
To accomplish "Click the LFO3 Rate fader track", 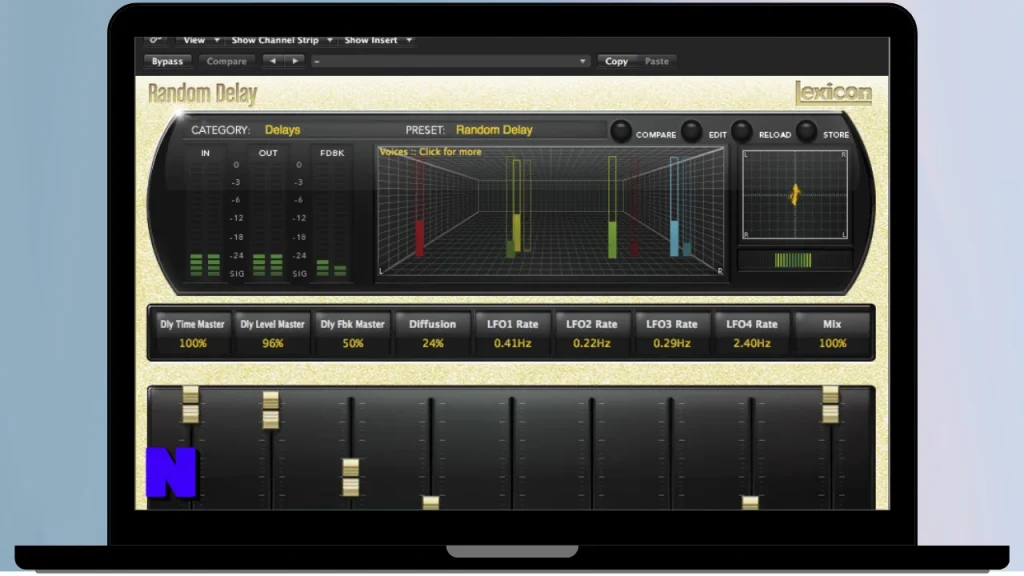I will tap(671, 453).
